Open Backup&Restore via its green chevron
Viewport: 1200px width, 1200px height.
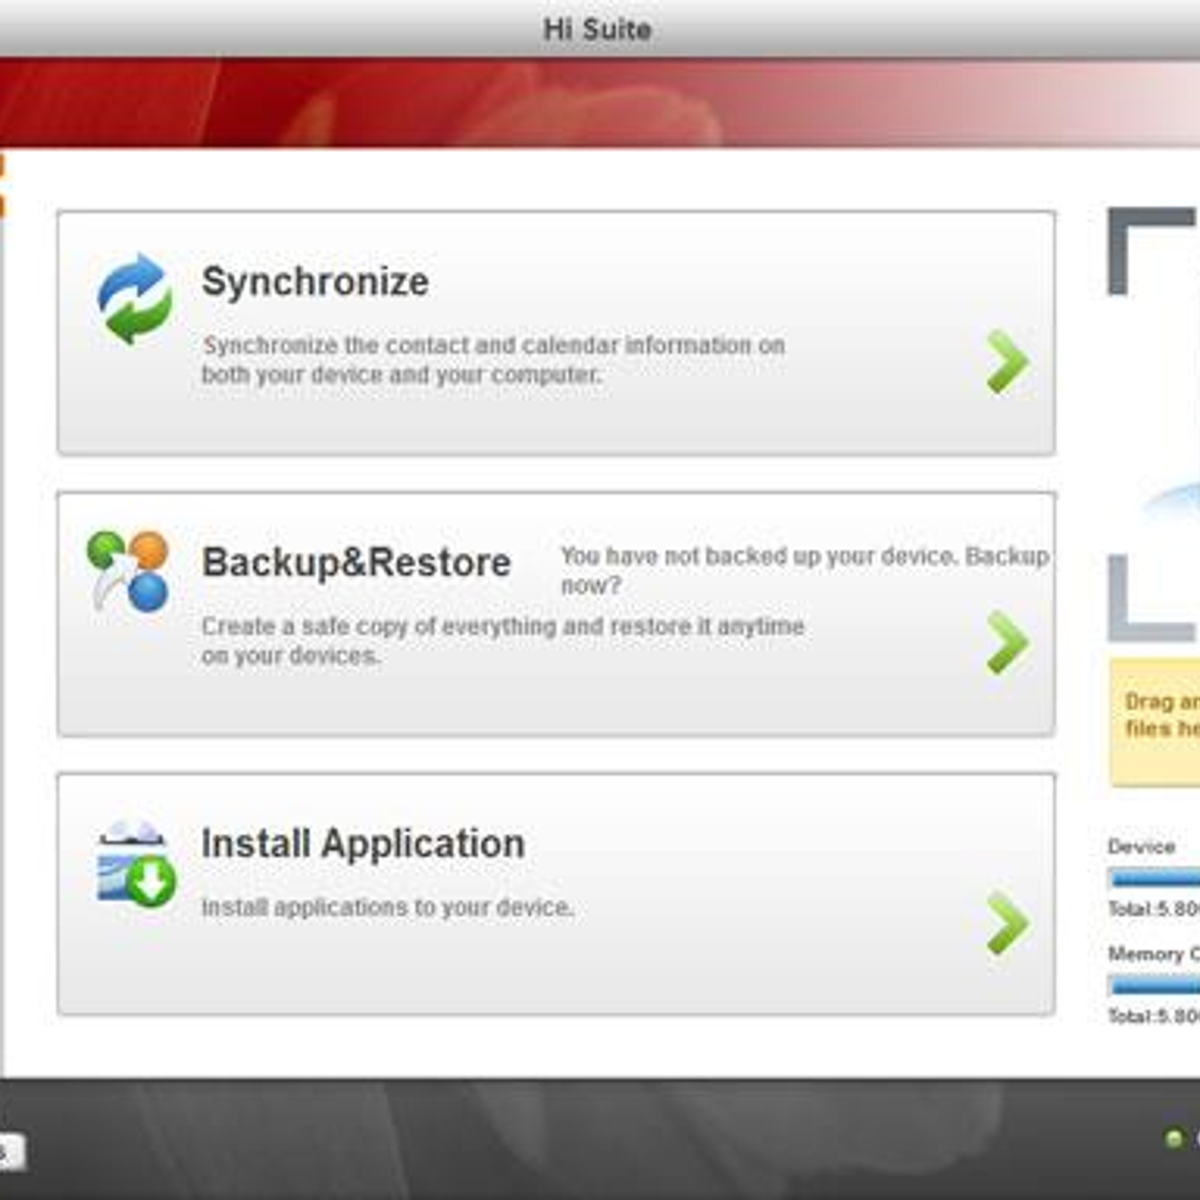[x=1007, y=642]
